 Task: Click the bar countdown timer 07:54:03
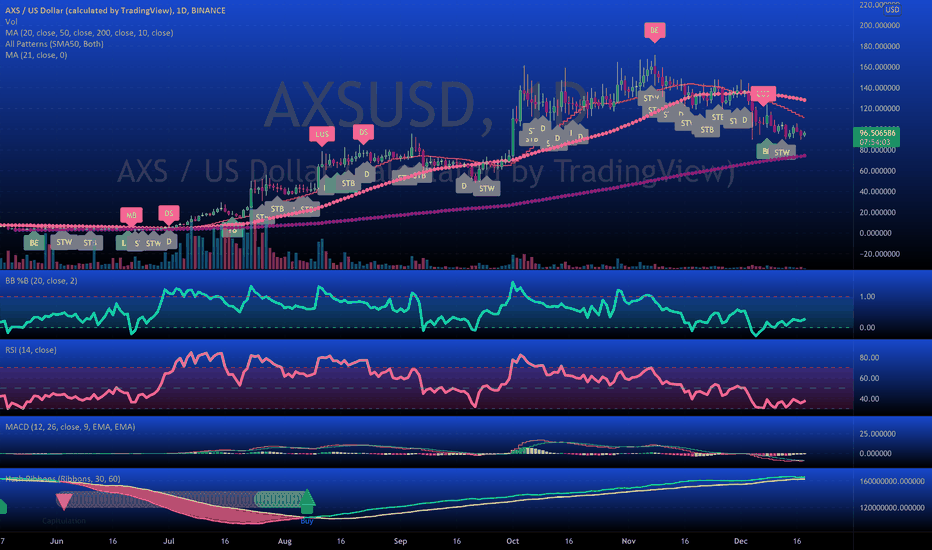click(x=877, y=143)
